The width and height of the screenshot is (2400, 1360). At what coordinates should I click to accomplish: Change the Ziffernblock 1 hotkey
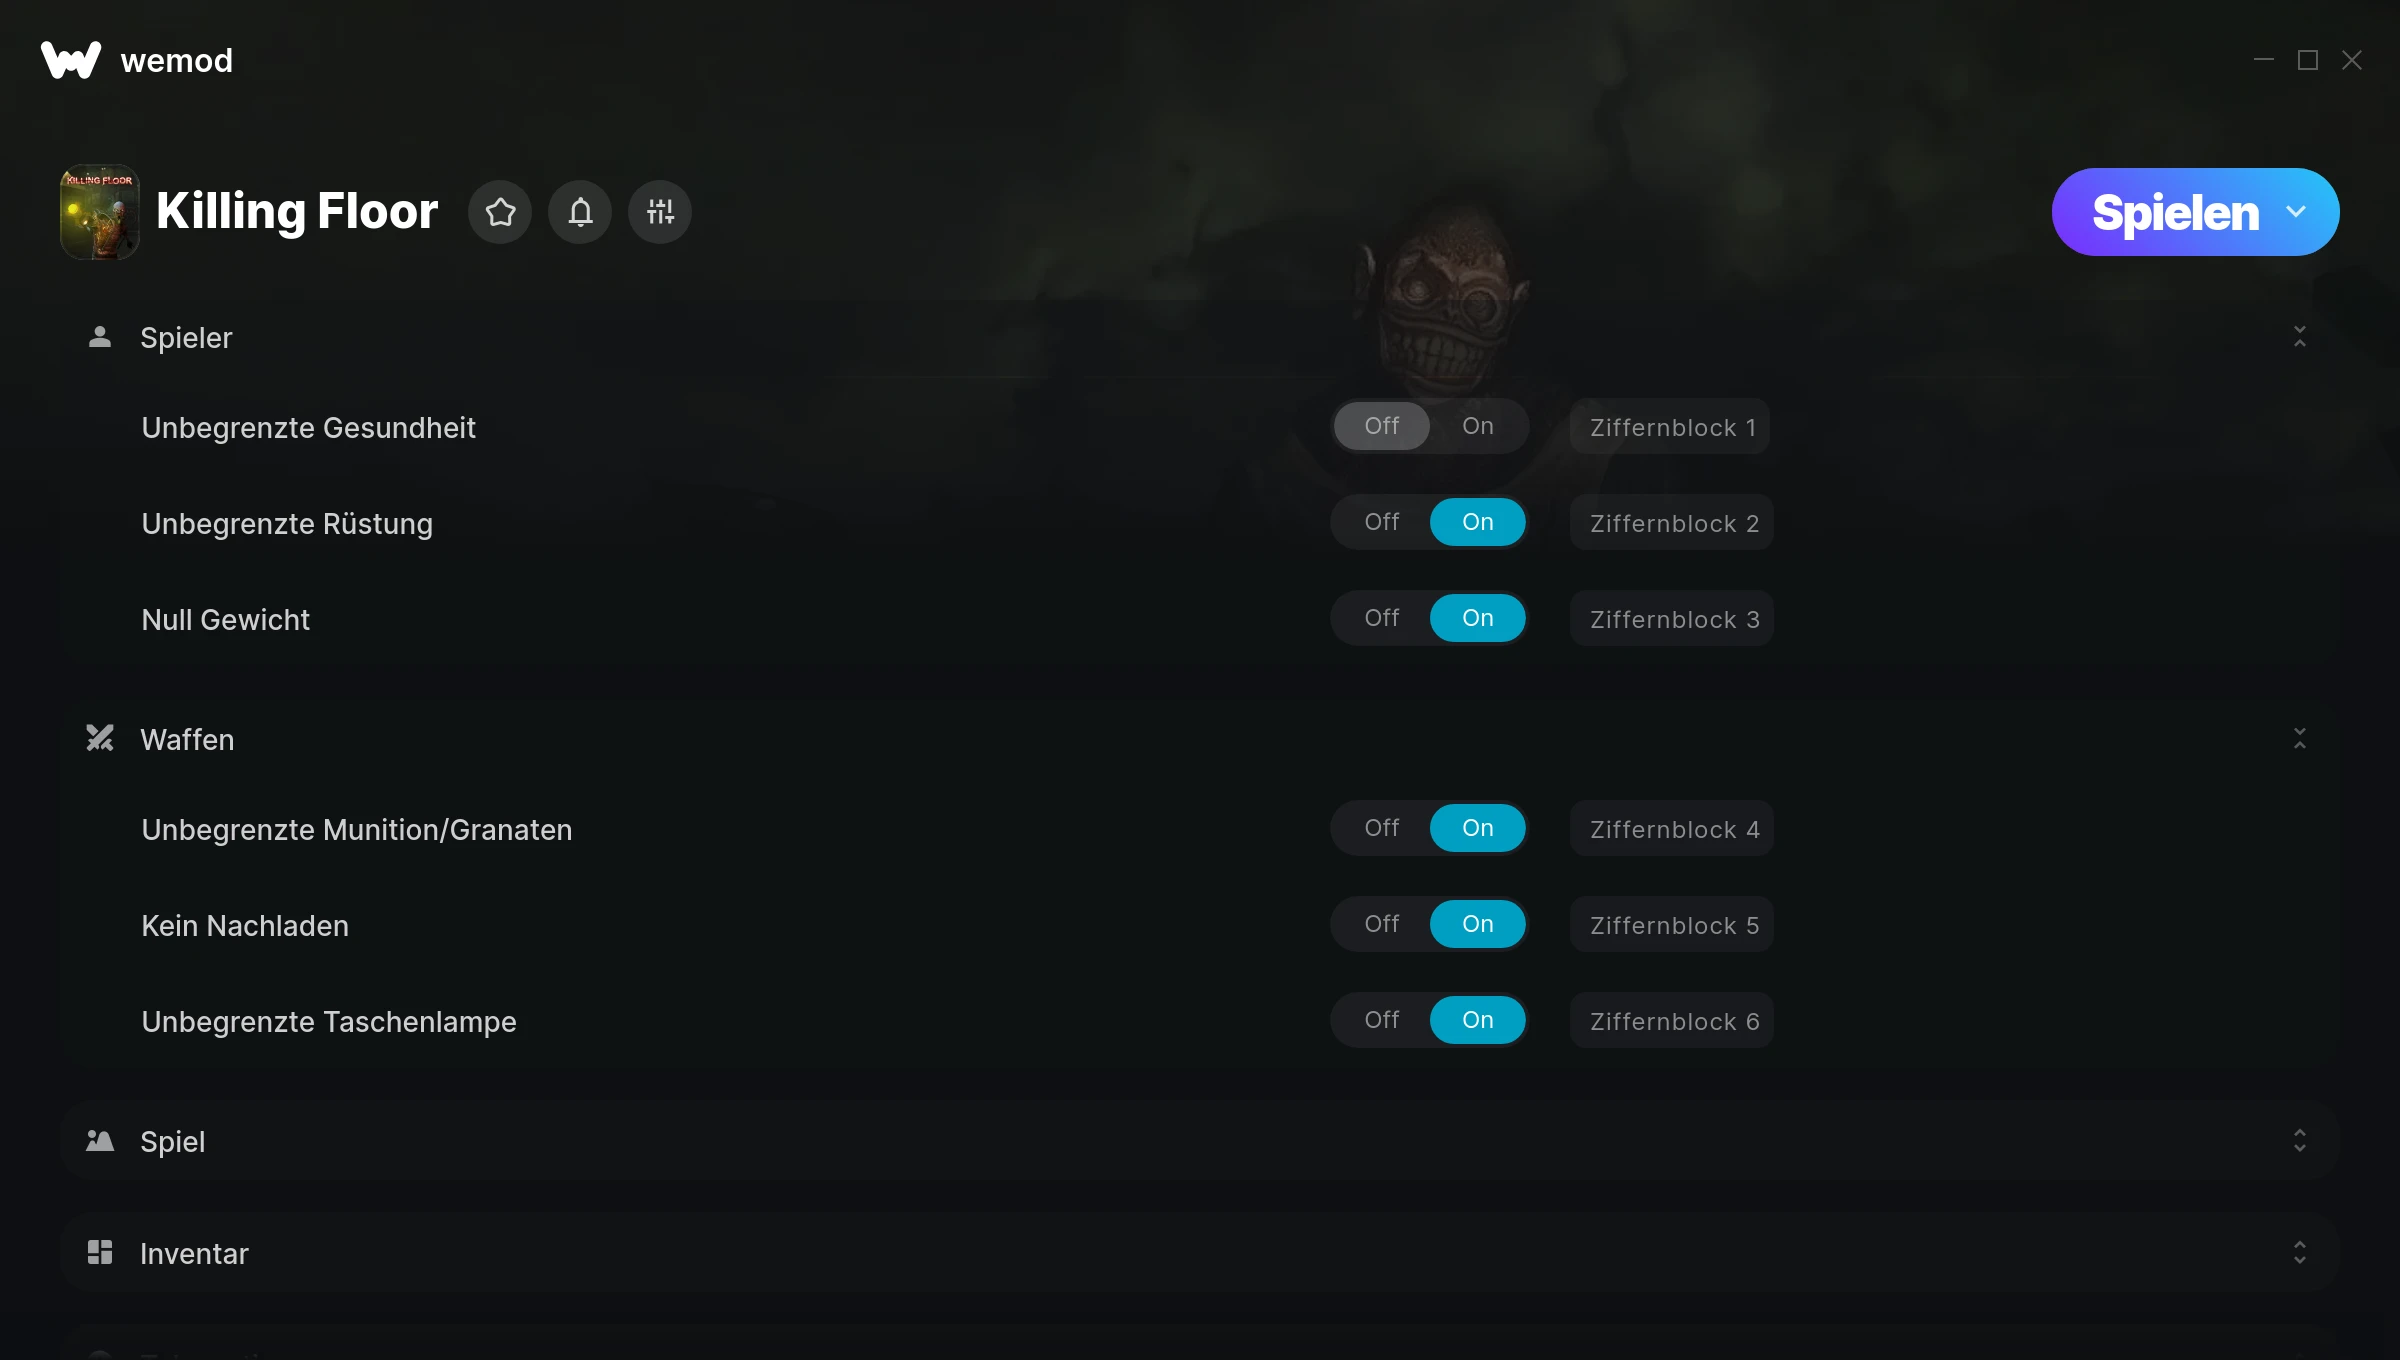click(1670, 427)
